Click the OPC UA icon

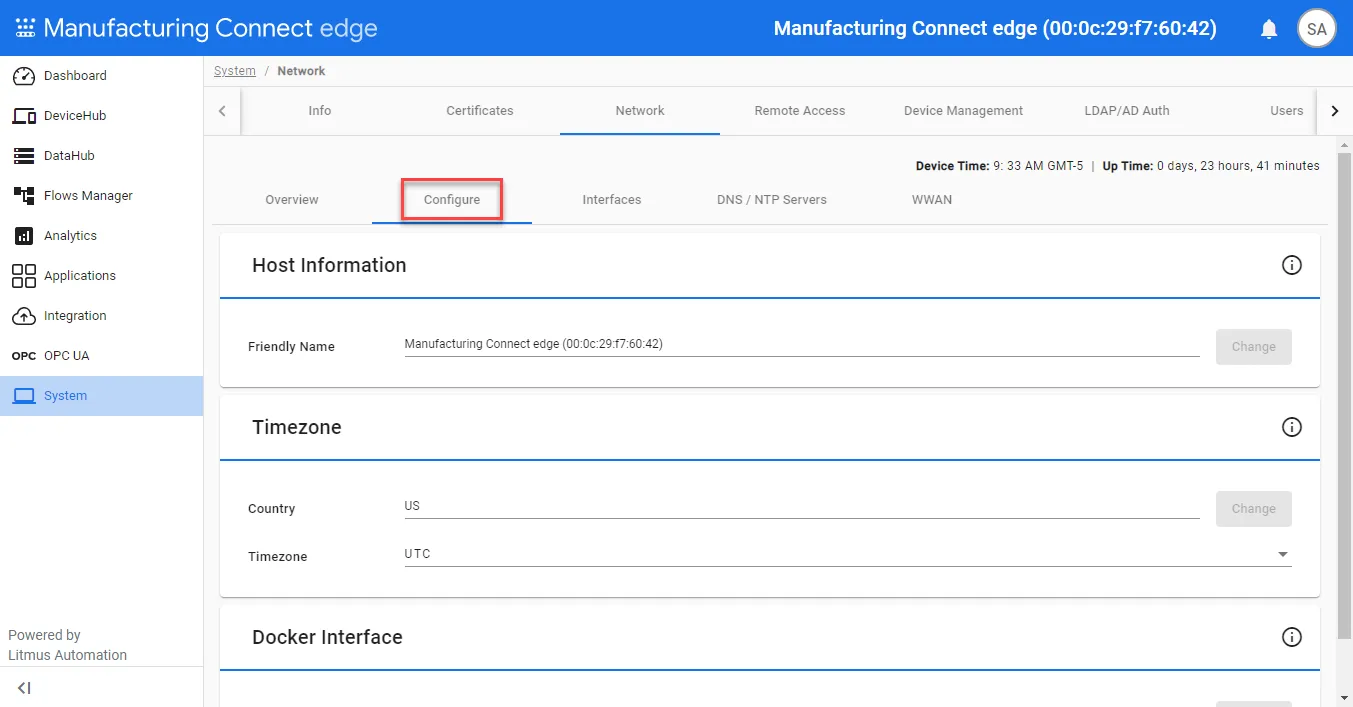point(24,356)
